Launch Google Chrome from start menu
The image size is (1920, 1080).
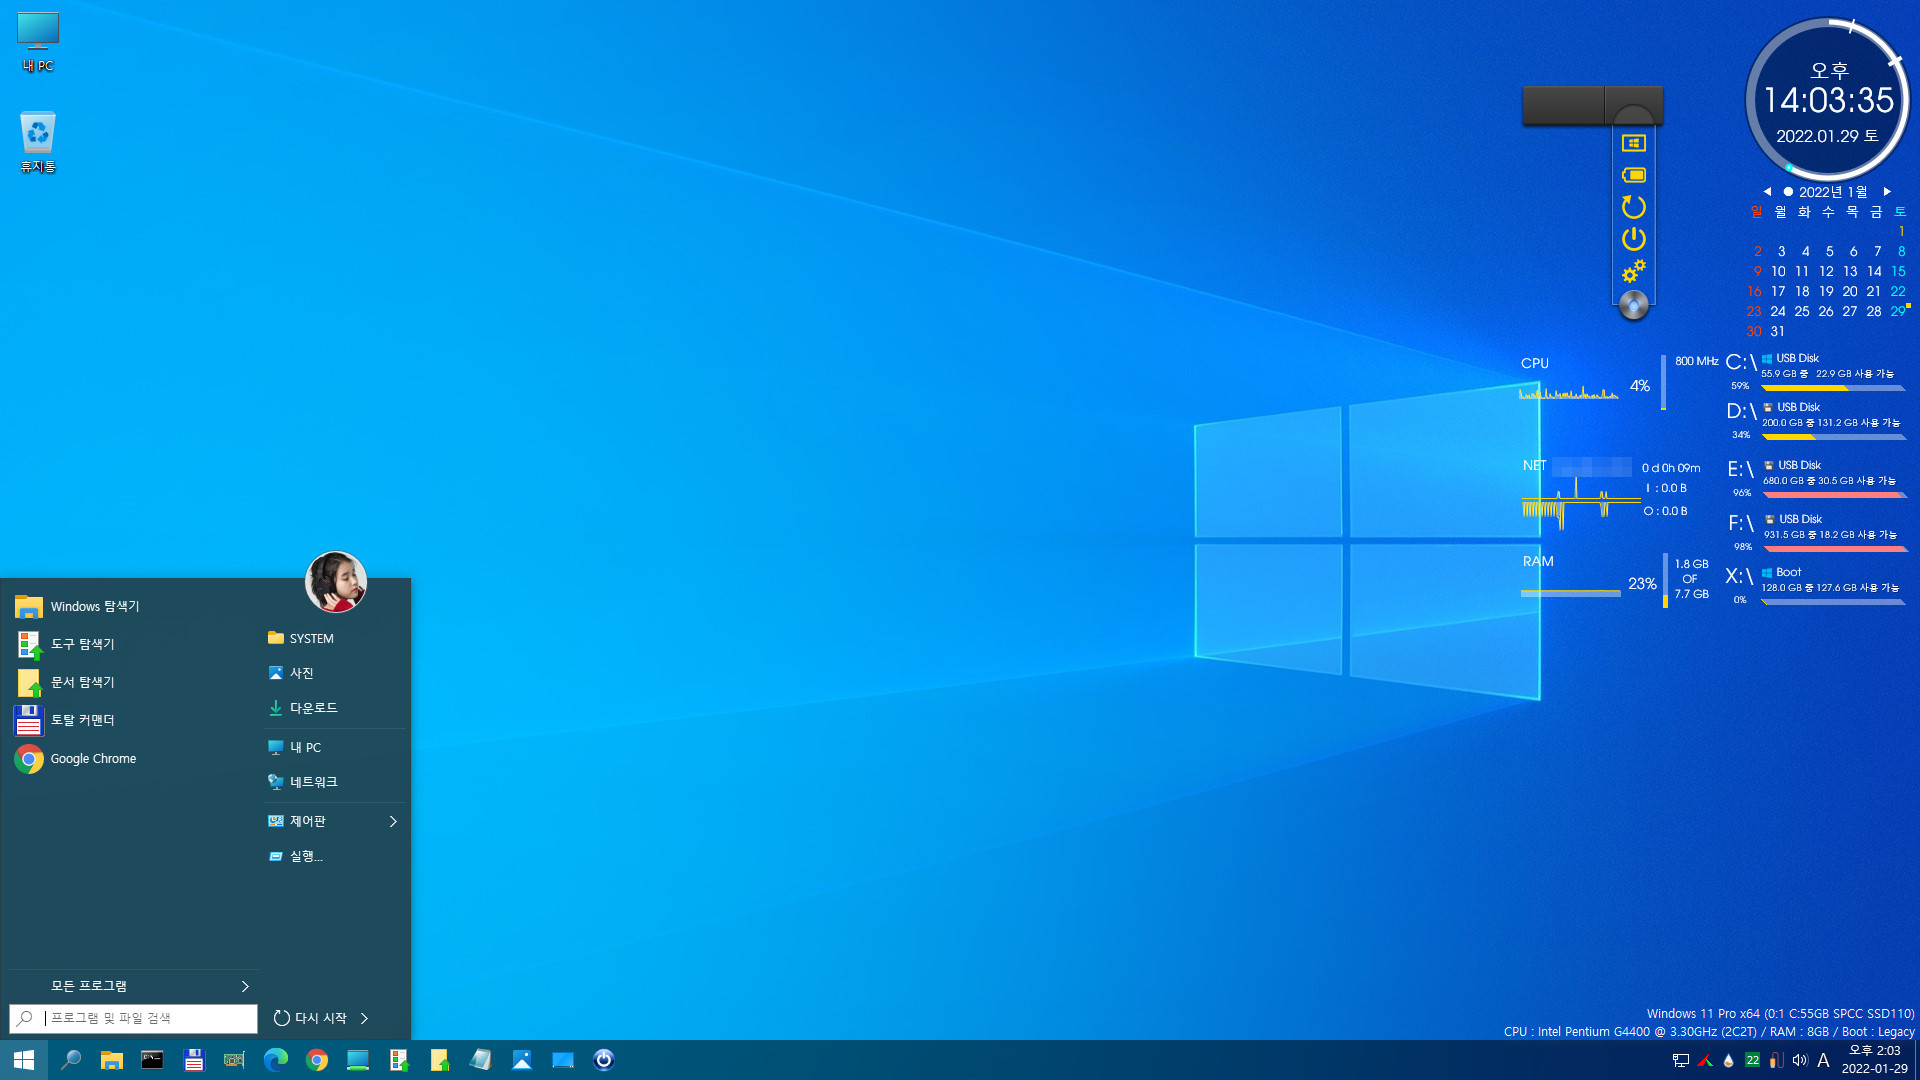(x=130, y=759)
